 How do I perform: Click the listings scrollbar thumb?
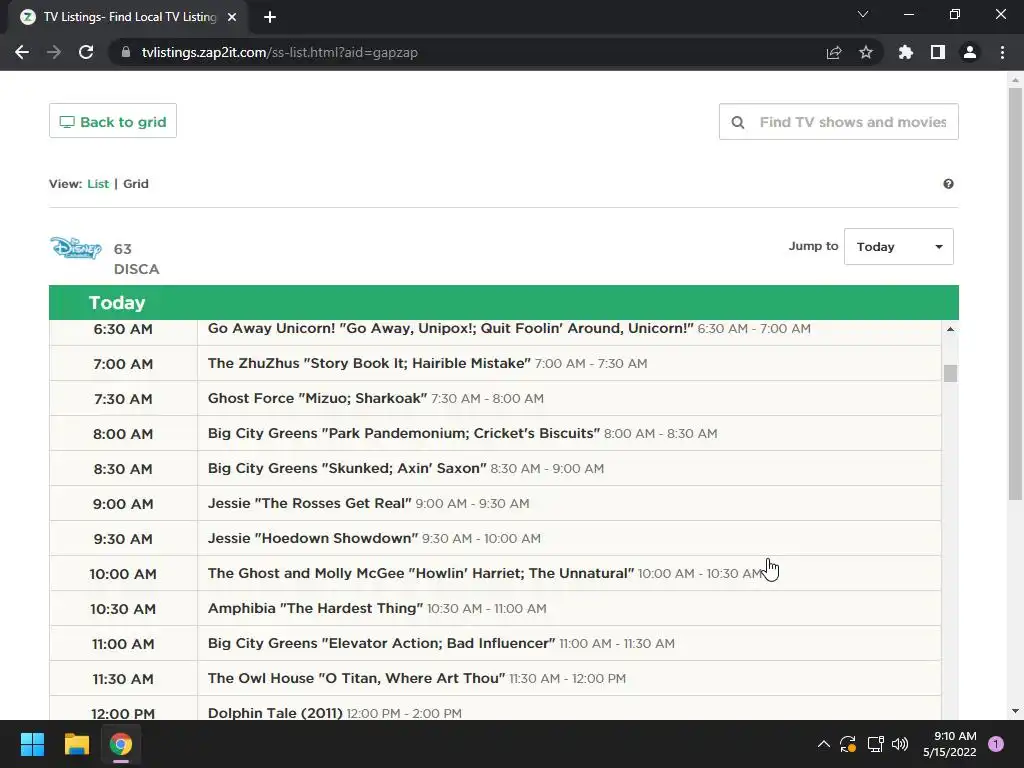pyautogui.click(x=950, y=374)
